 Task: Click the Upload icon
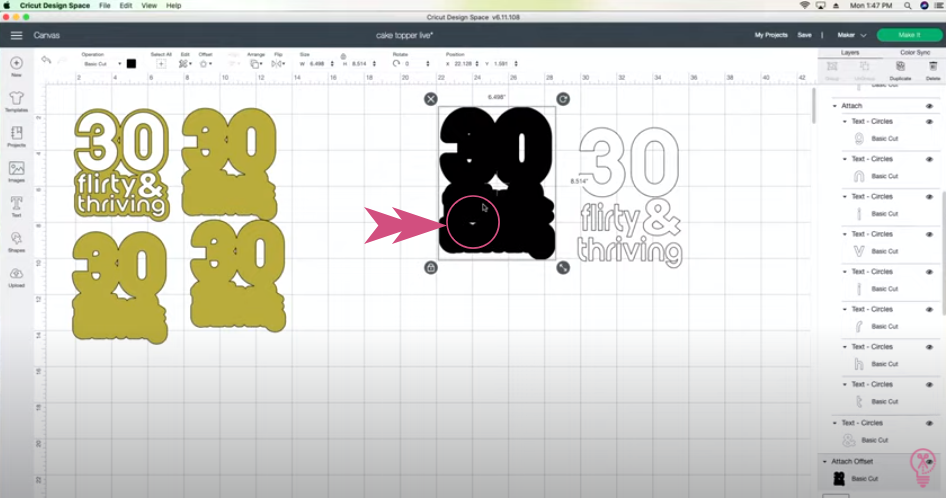pyautogui.click(x=16, y=274)
